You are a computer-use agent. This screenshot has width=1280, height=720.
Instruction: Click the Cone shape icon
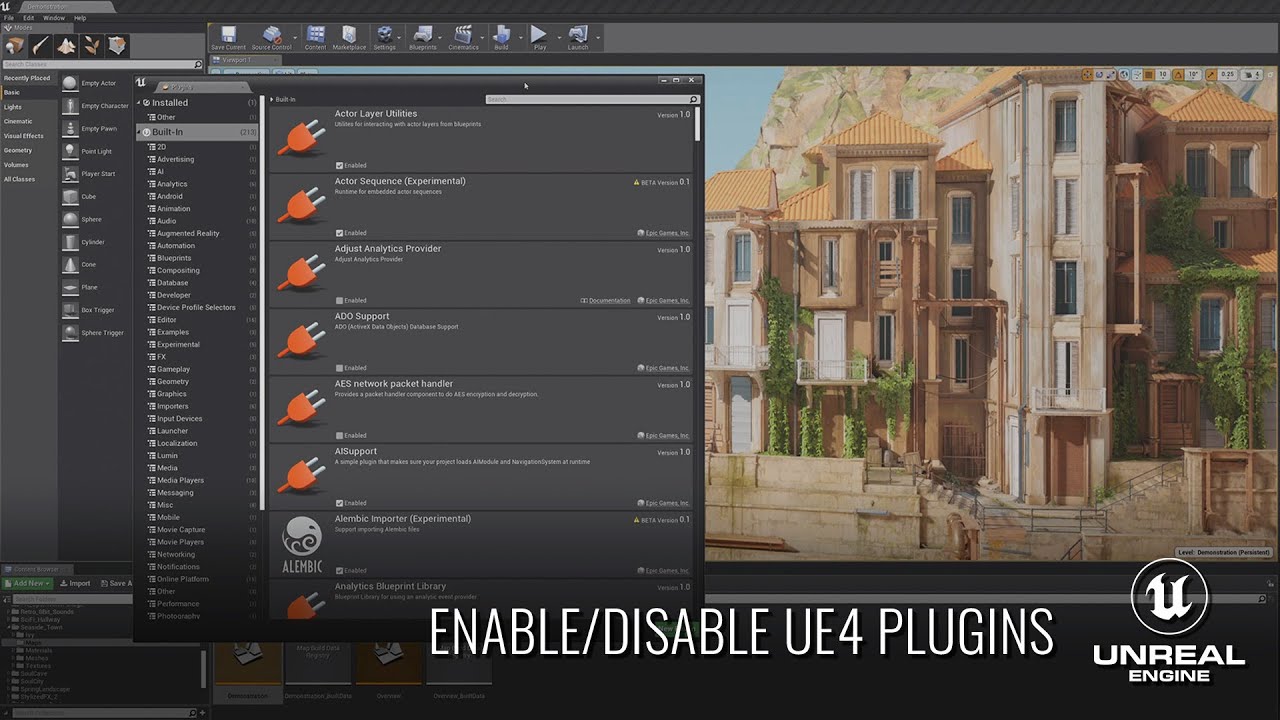(x=70, y=265)
